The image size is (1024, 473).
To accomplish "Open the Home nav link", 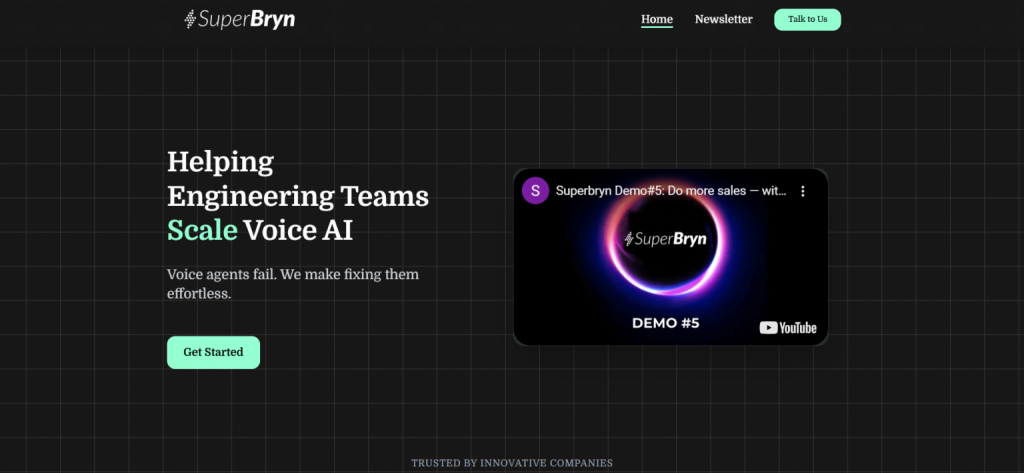I will click(x=657, y=20).
